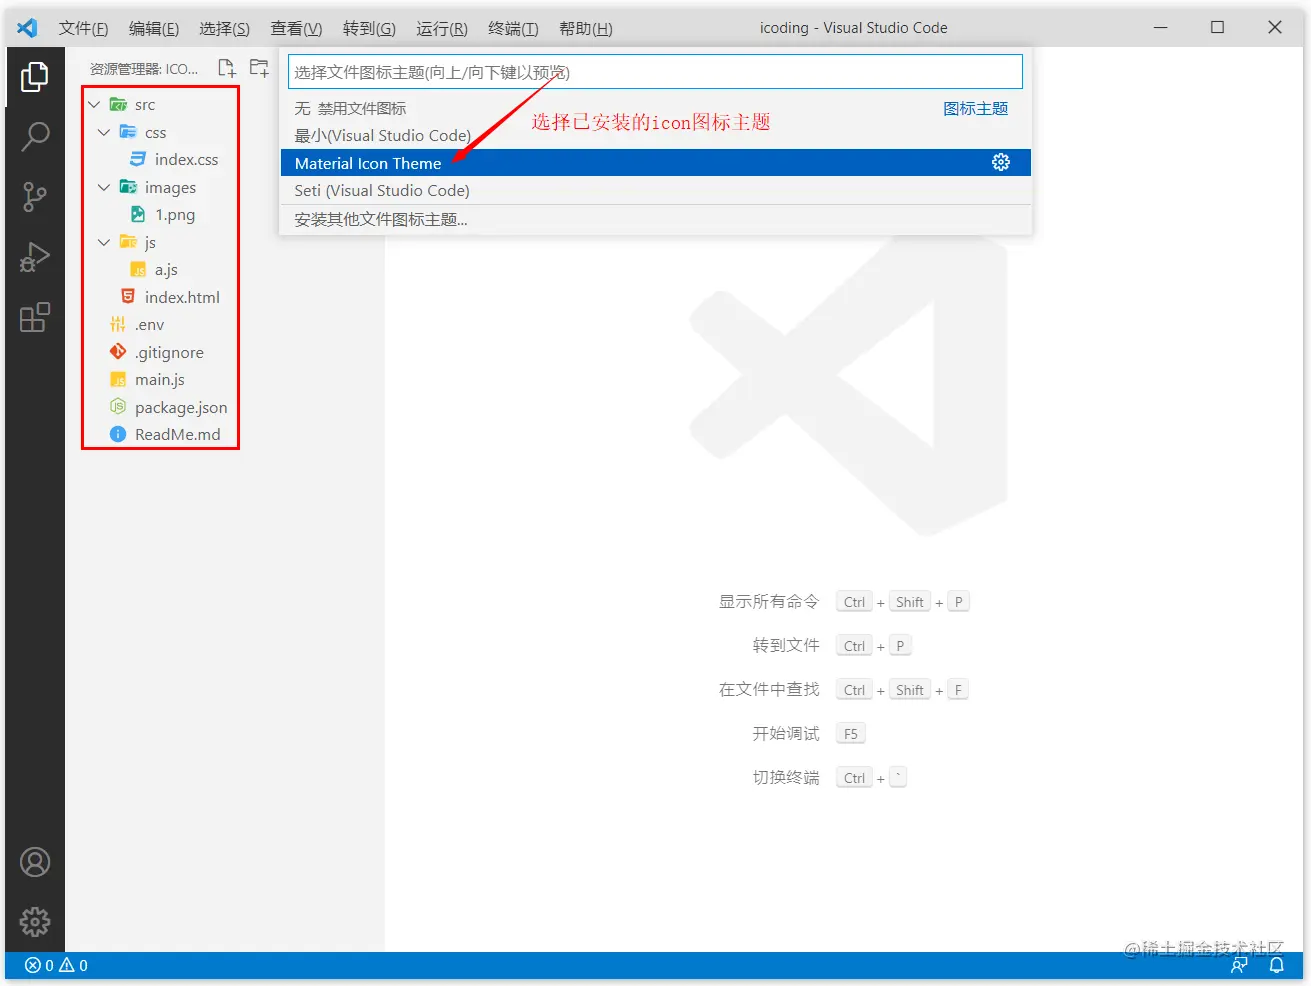Collapse the images folder
This screenshot has height=986, width=1311.
tap(104, 187)
